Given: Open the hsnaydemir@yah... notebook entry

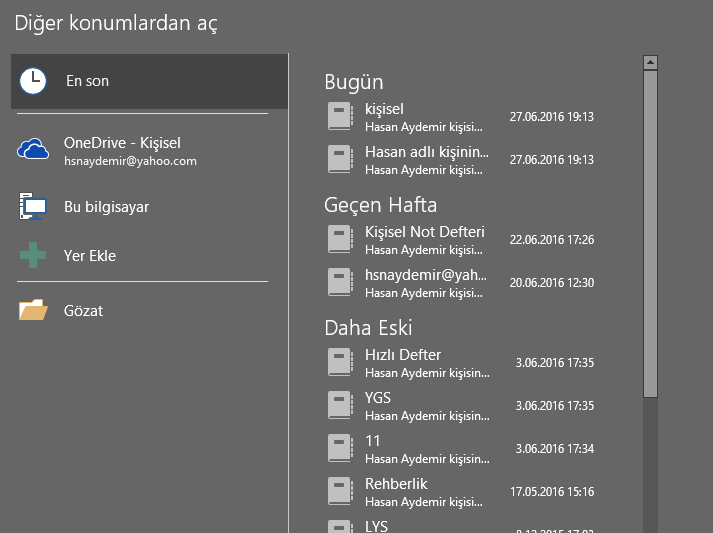Looking at the screenshot, I should [461, 282].
